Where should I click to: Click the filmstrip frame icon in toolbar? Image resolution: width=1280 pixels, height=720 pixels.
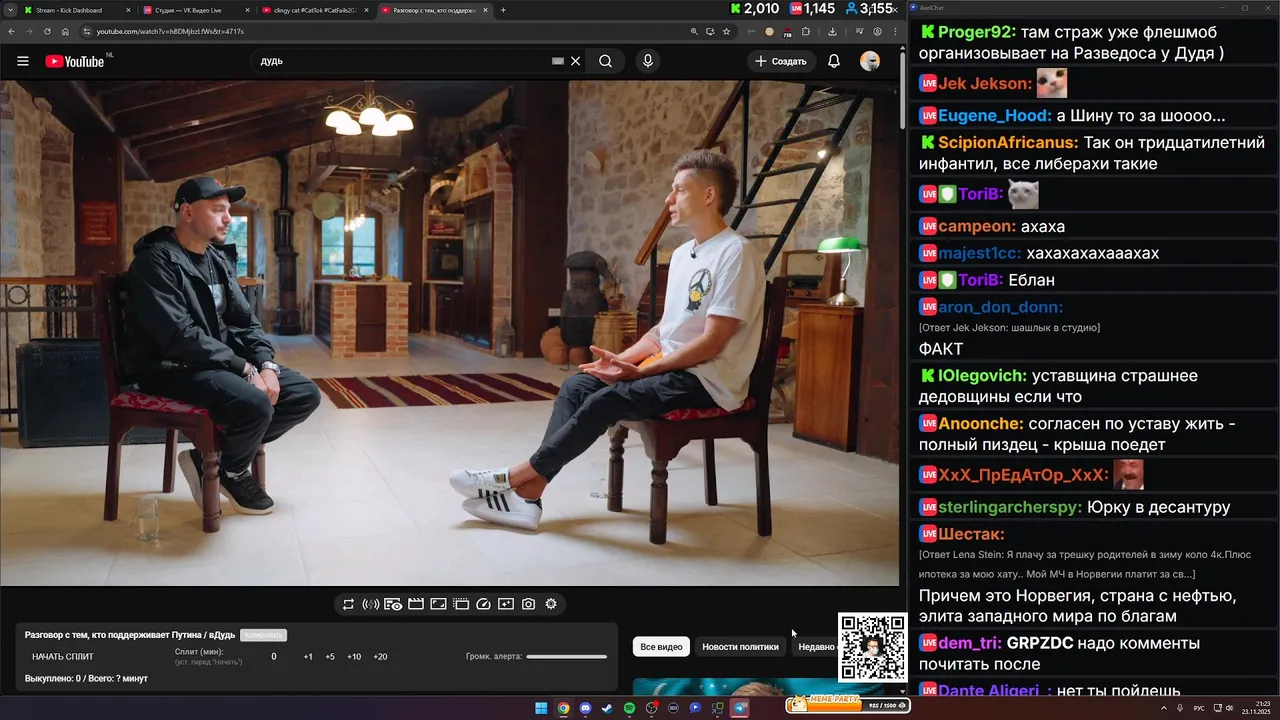click(461, 604)
